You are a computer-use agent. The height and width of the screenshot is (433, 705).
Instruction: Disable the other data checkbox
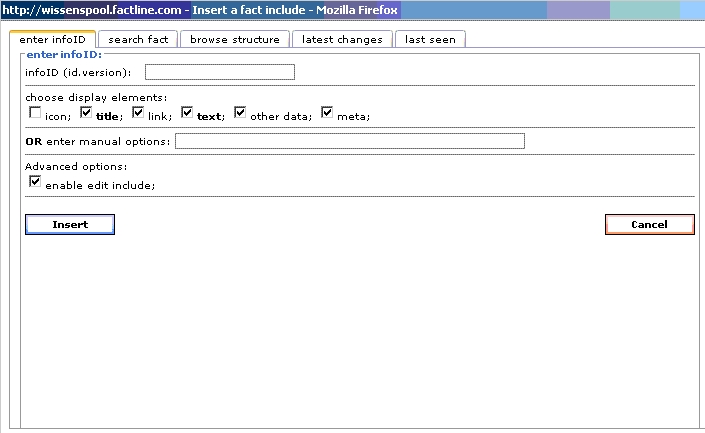240,114
